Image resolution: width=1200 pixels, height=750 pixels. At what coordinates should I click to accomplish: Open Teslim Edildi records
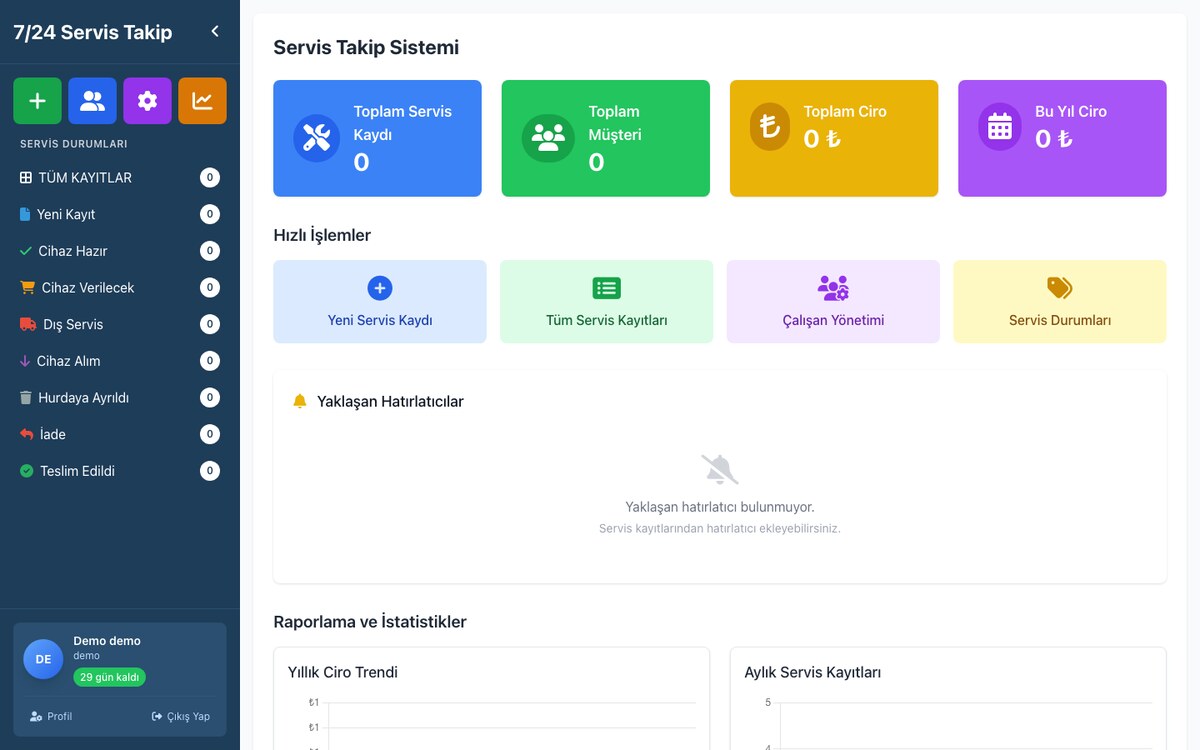tap(120, 471)
